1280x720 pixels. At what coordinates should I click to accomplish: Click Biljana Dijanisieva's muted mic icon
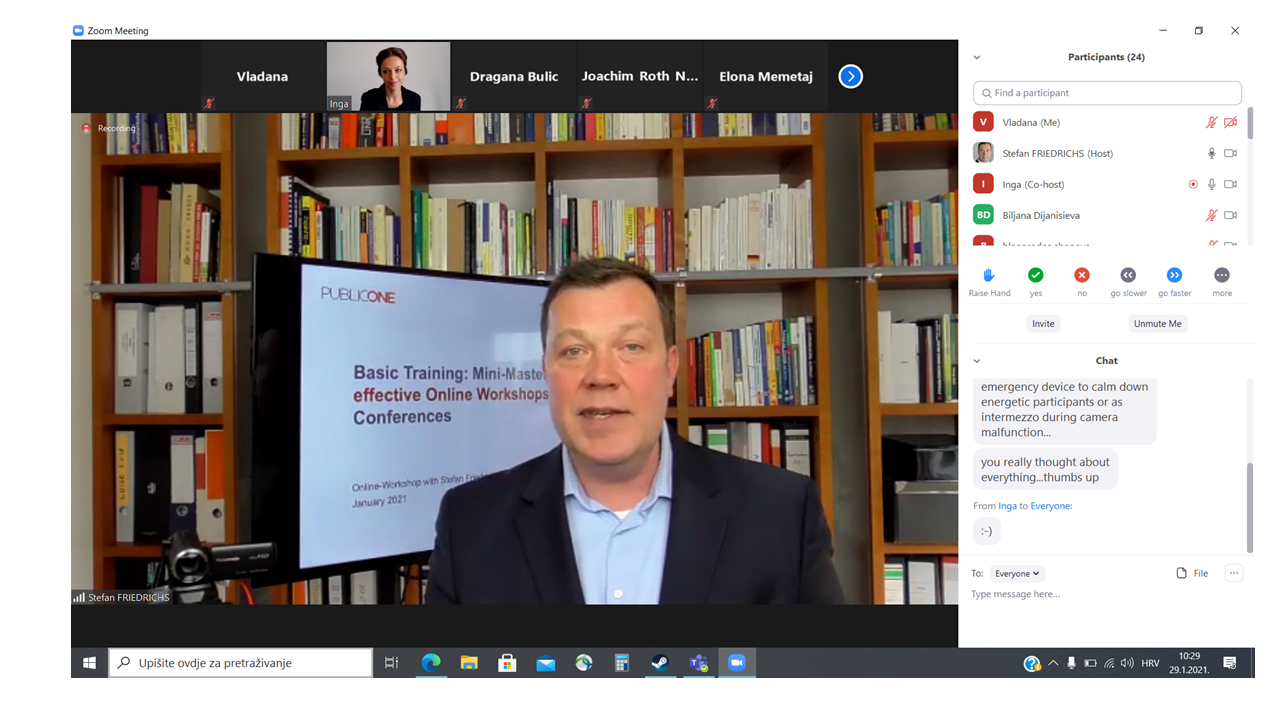(x=1211, y=215)
